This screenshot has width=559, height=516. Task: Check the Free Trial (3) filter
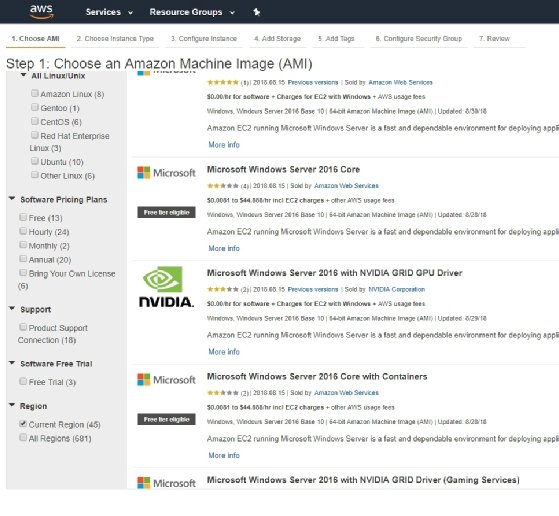pos(23,381)
